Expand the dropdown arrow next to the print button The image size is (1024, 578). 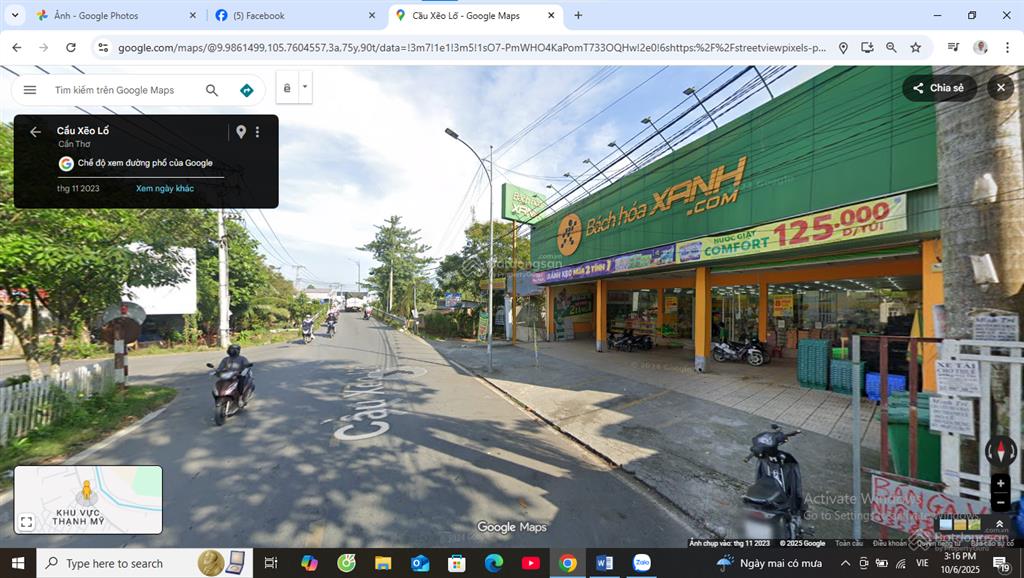pyautogui.click(x=305, y=88)
